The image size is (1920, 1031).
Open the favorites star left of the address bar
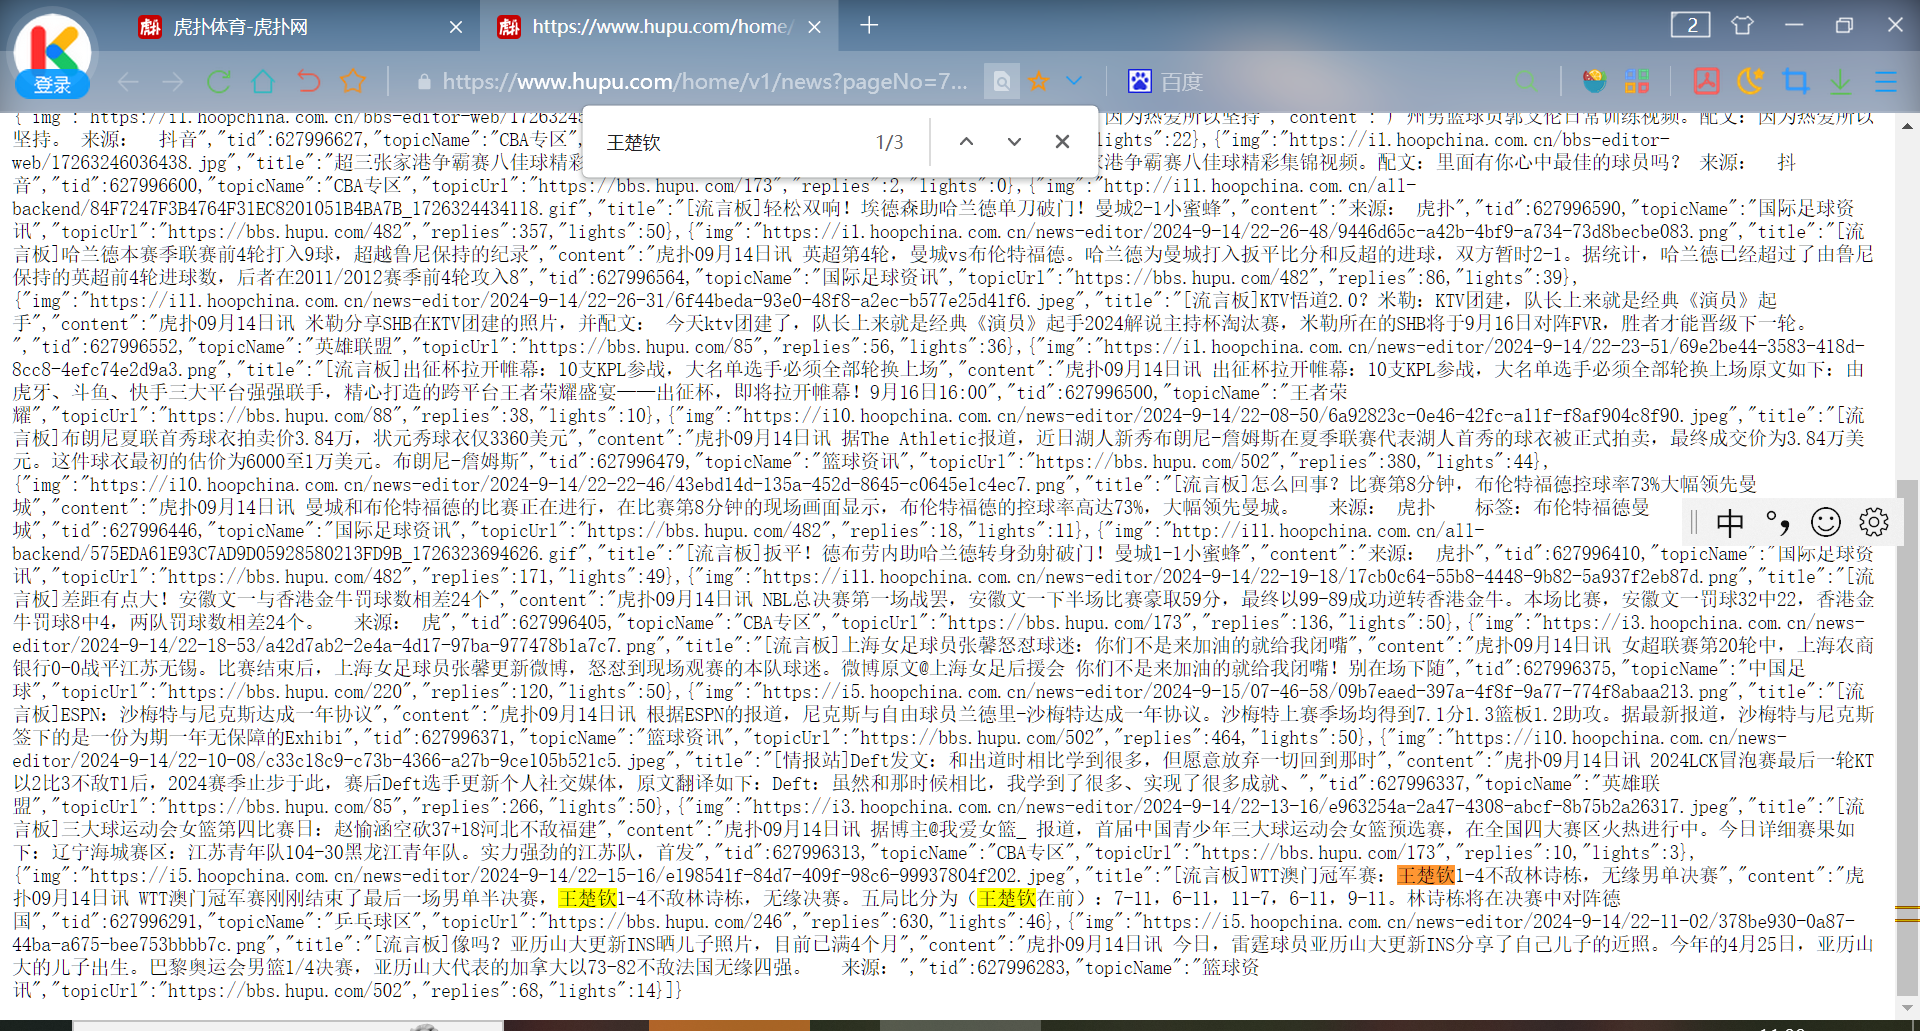(353, 81)
